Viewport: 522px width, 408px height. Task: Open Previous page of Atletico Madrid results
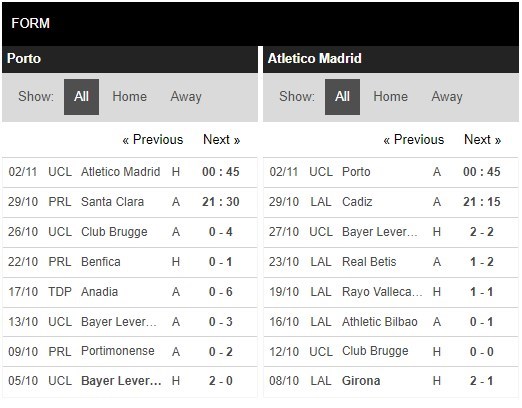414,139
